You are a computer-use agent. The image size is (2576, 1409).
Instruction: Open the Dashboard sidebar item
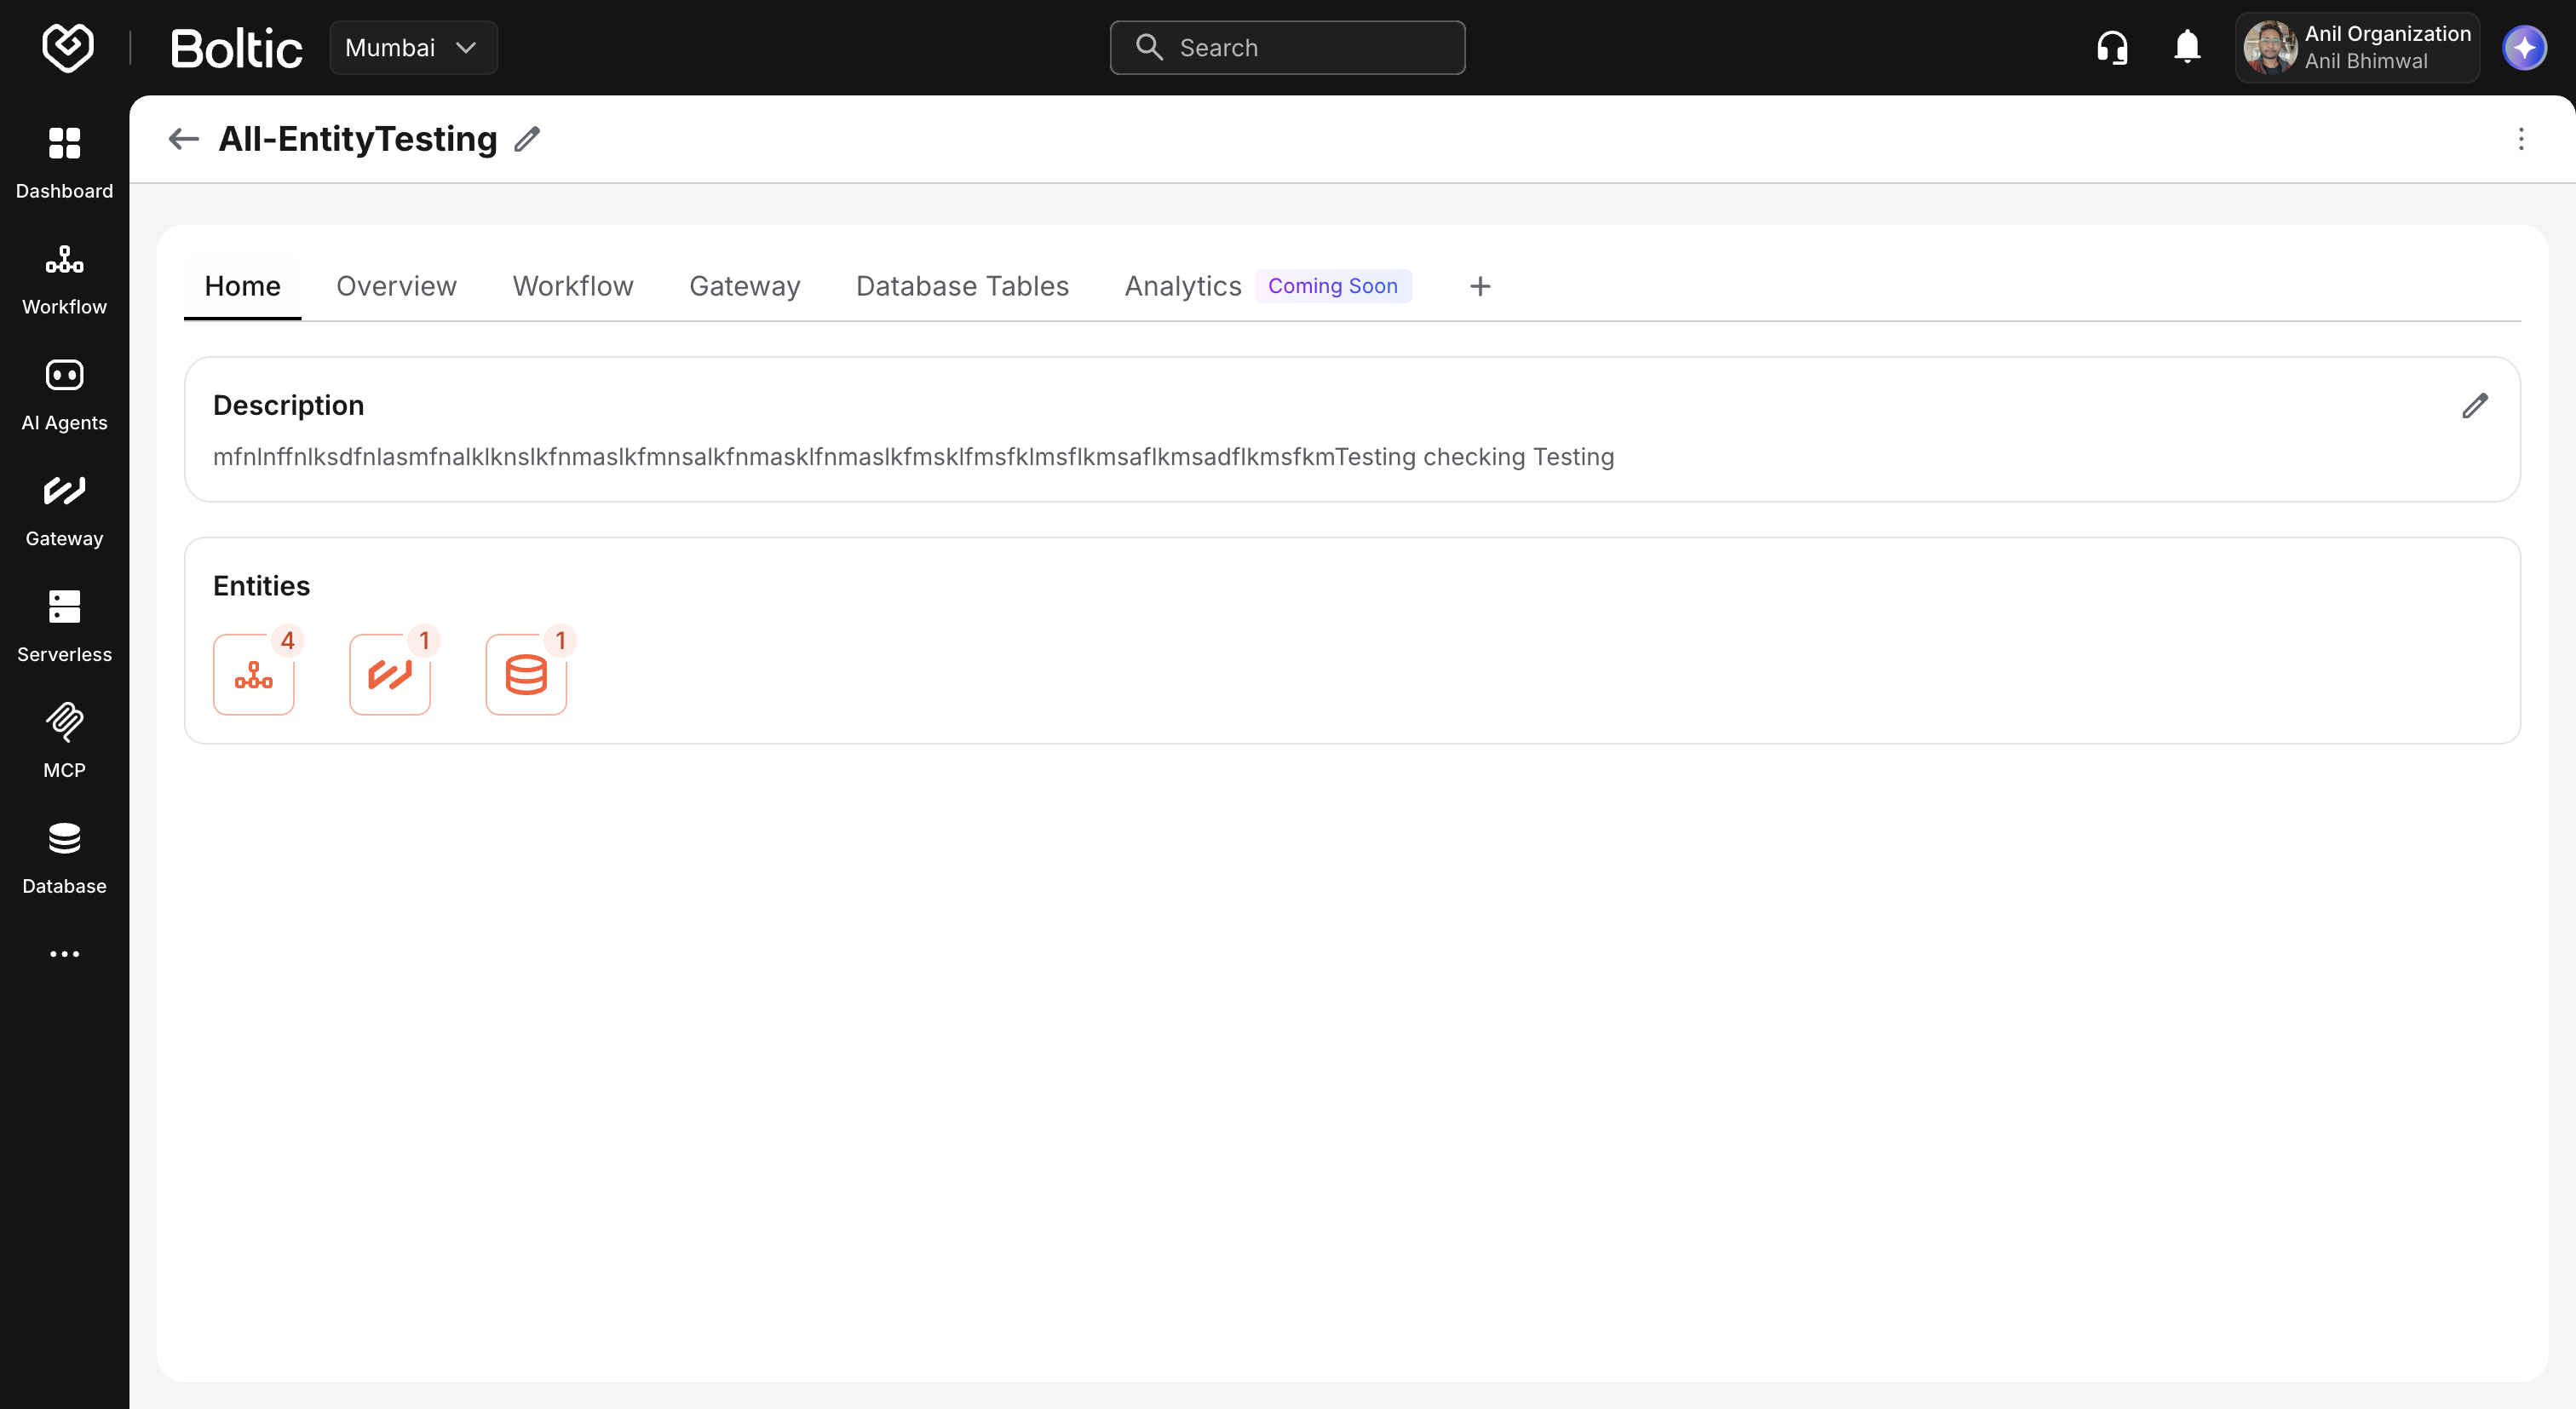[64, 163]
